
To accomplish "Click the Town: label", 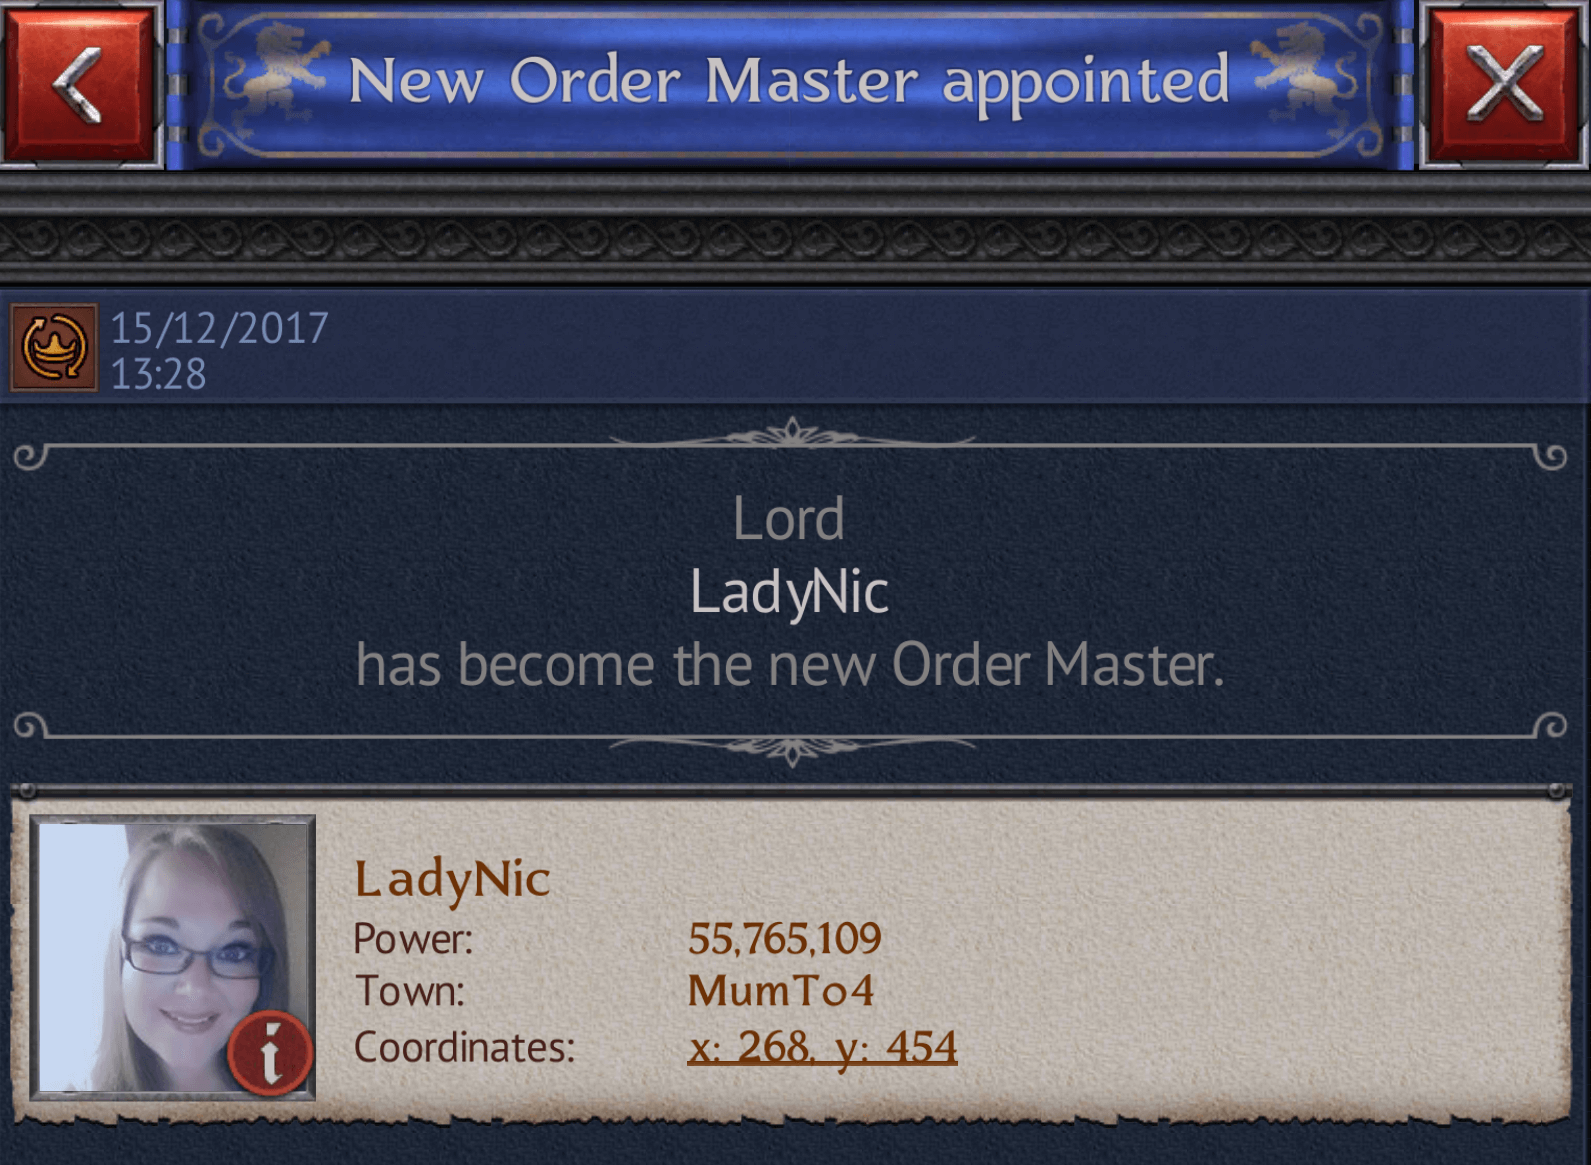I will click(410, 991).
